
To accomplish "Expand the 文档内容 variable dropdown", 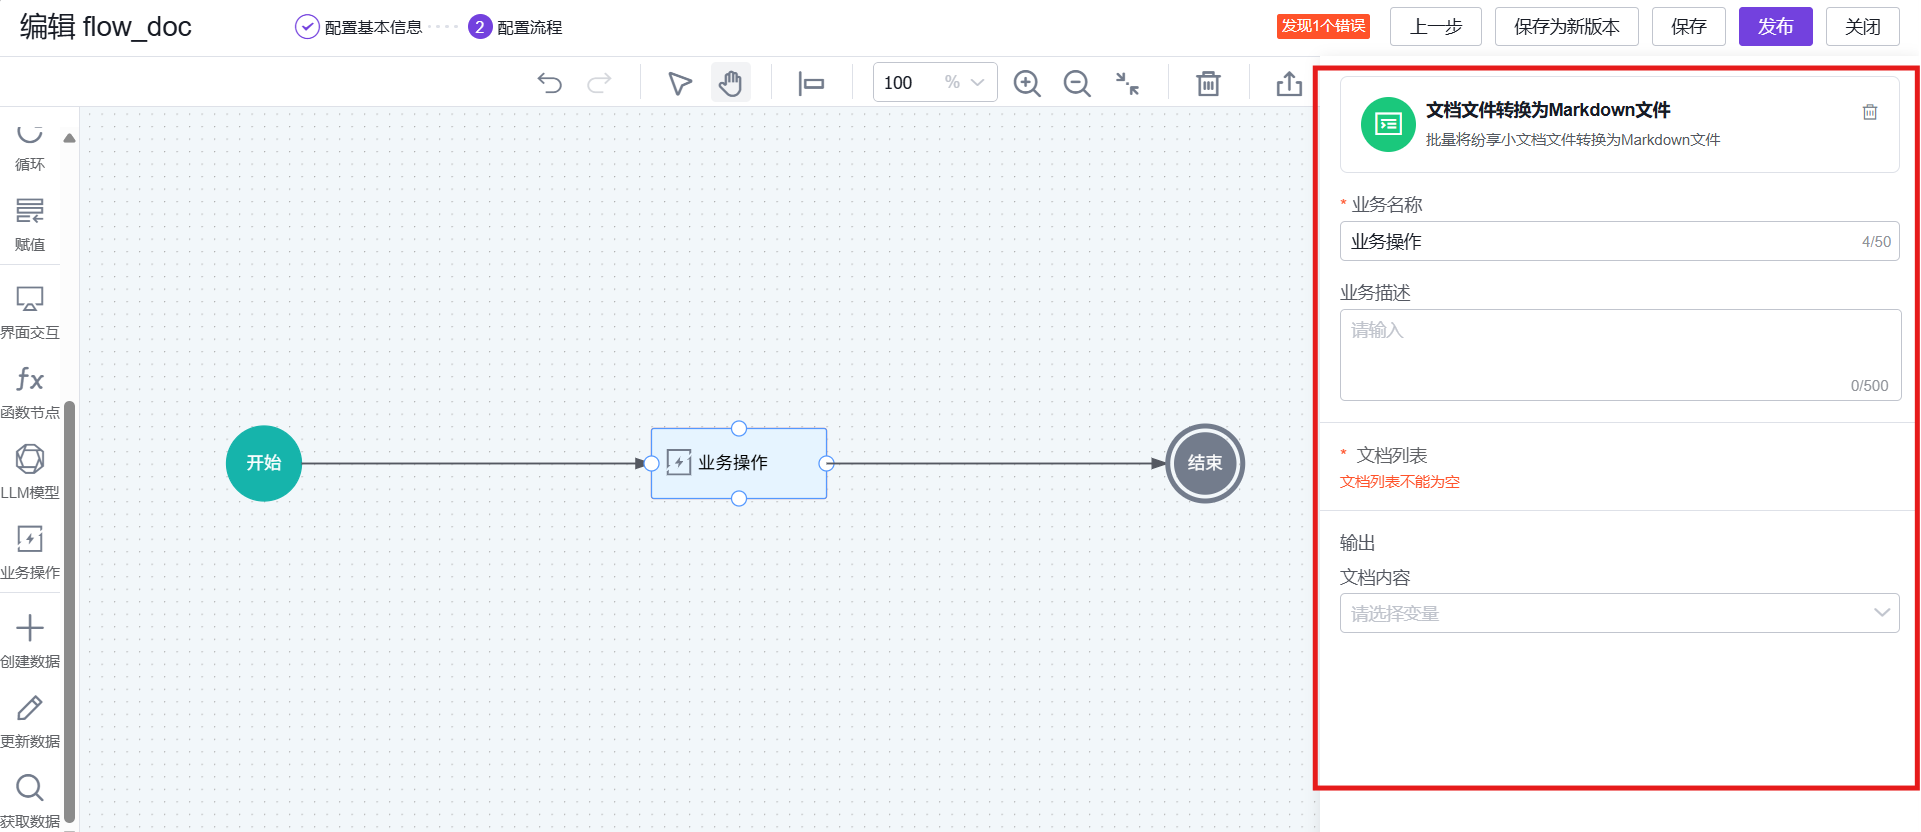I will (1619, 613).
